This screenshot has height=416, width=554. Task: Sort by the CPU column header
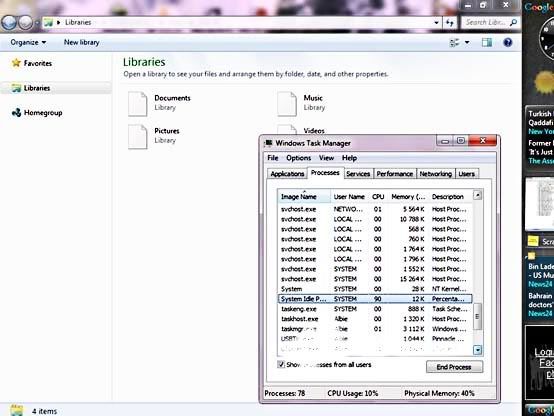(x=378, y=197)
